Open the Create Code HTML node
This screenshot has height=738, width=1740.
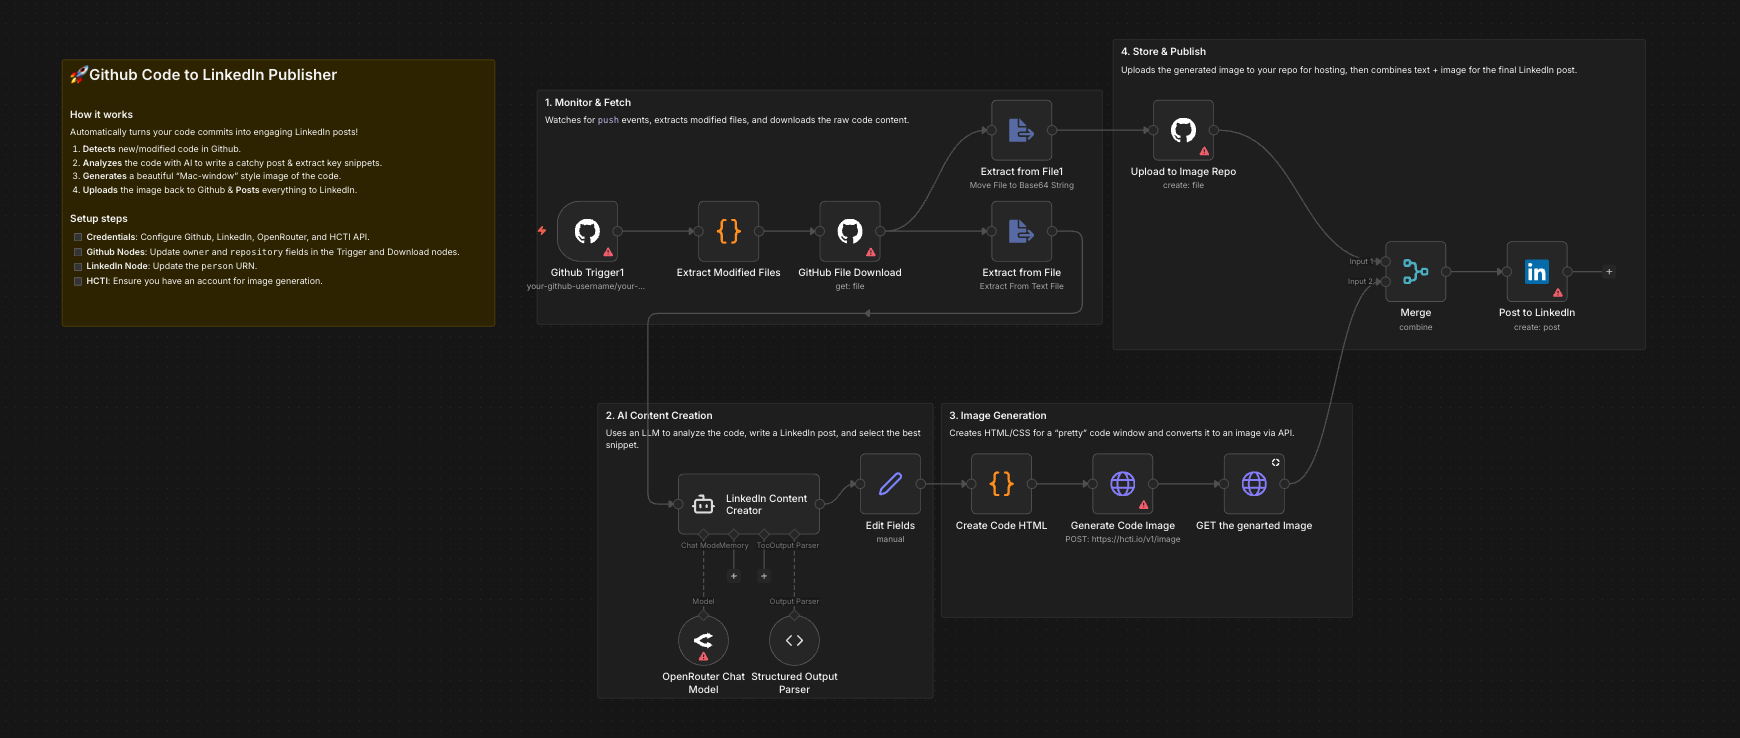tap(1001, 484)
